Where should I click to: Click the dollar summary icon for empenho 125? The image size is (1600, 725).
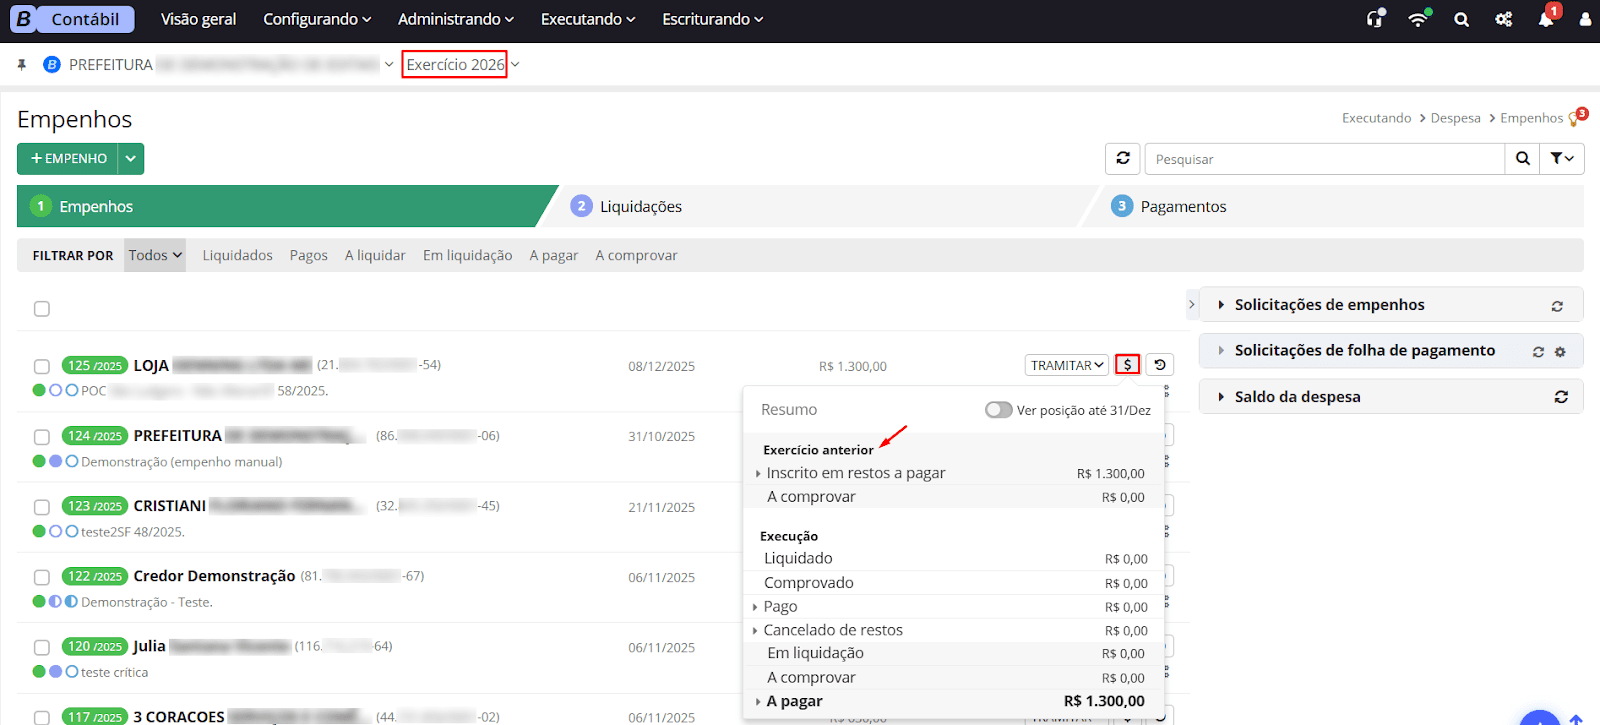point(1127,365)
